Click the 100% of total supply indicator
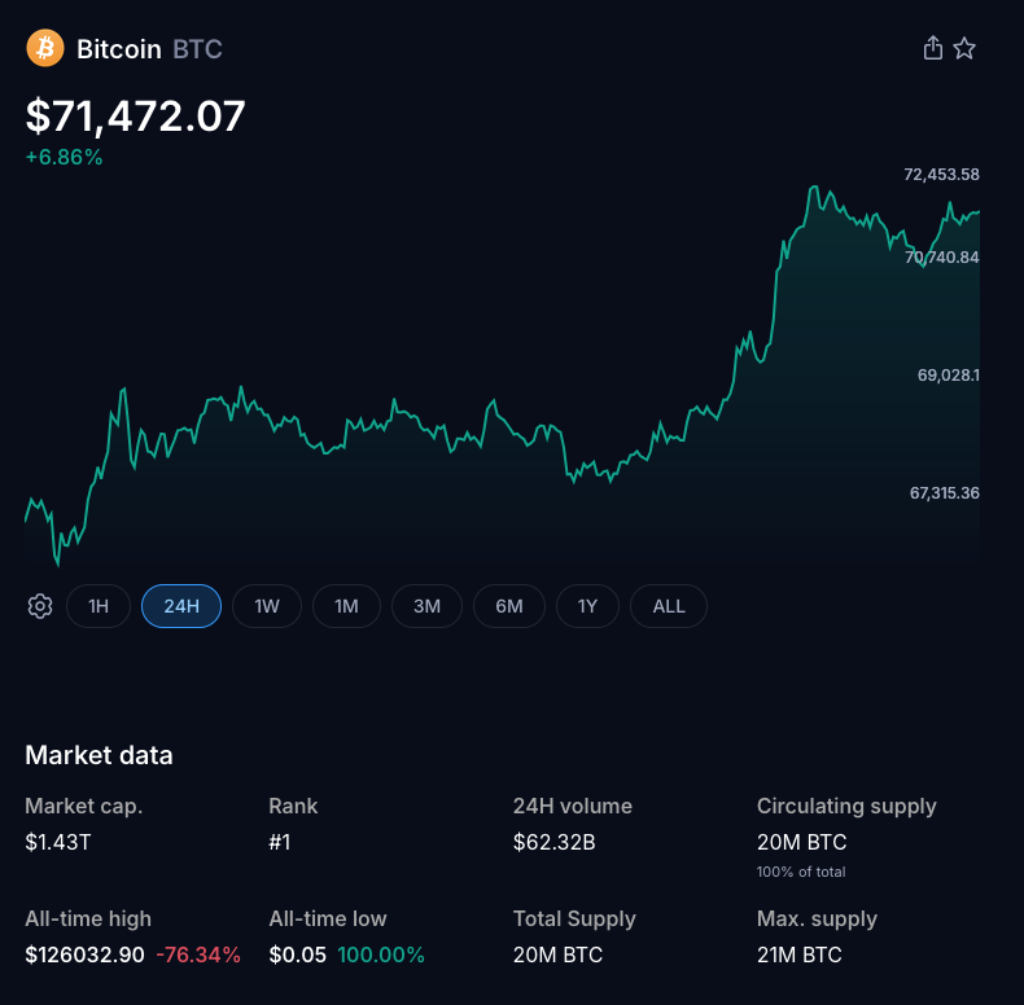Screen dimensions: 1024x1005 tap(802, 871)
